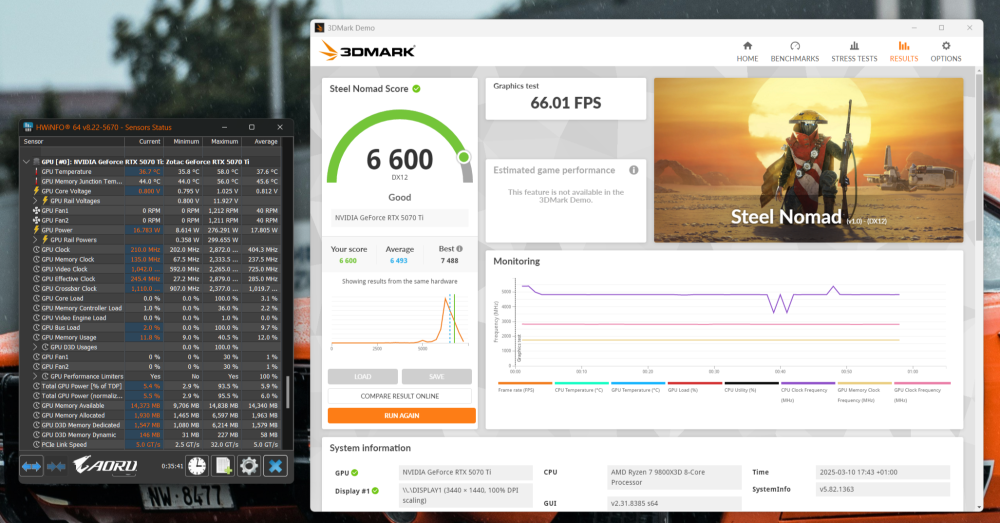
Task: Click the collapse-columns arrows icon in HWiNFO
Action: click(56, 466)
